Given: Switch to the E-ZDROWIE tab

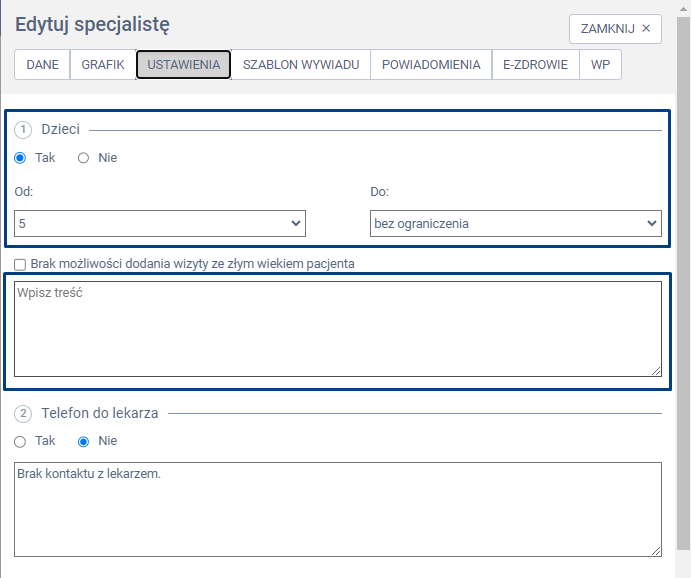Looking at the screenshot, I should click(x=535, y=65).
